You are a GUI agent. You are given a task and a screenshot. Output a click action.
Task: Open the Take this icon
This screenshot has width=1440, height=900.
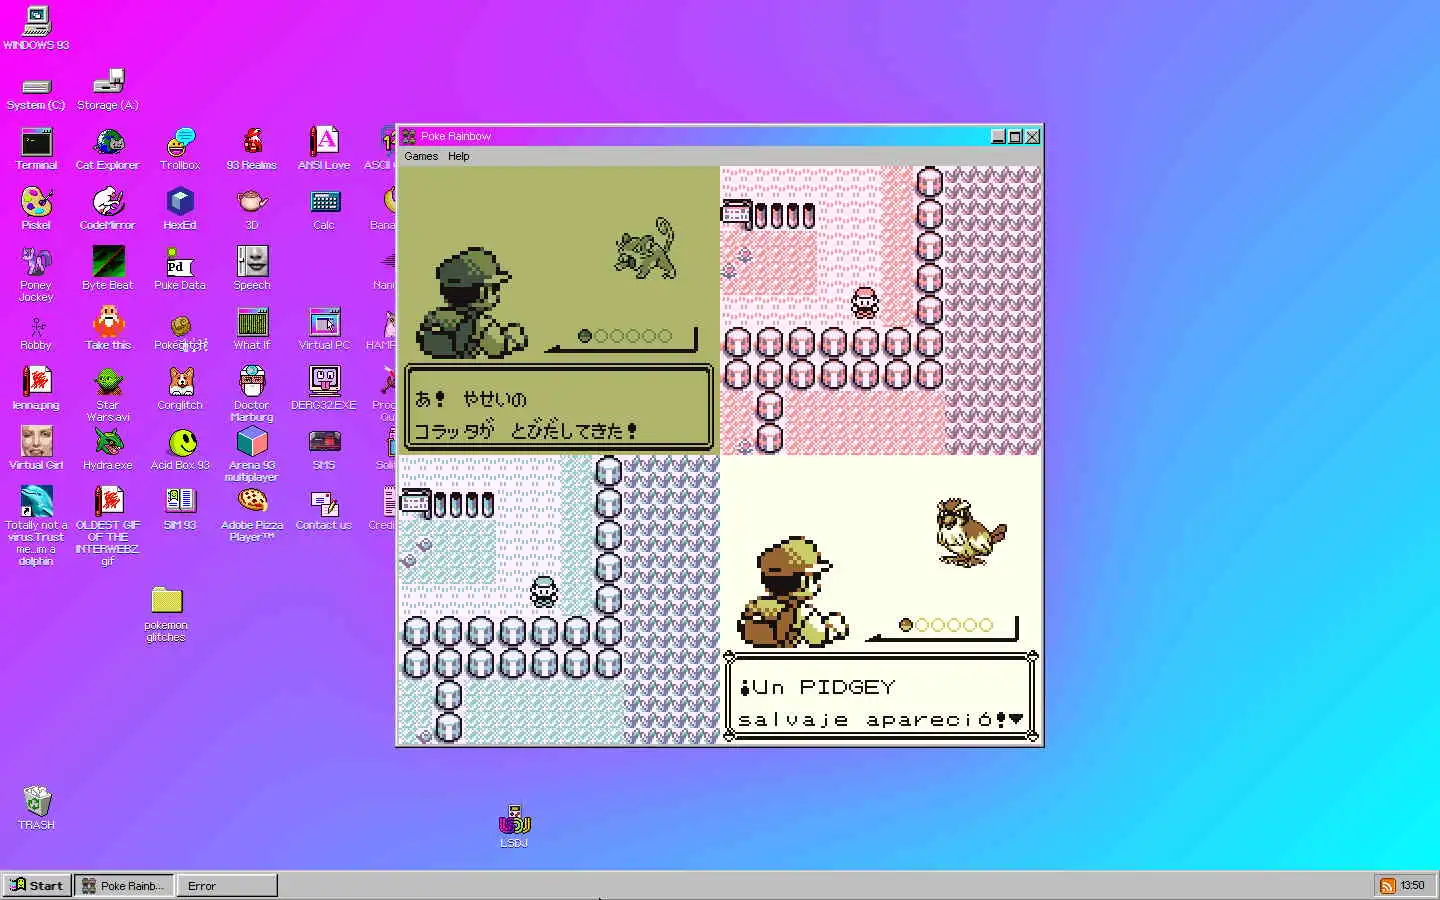click(108, 330)
